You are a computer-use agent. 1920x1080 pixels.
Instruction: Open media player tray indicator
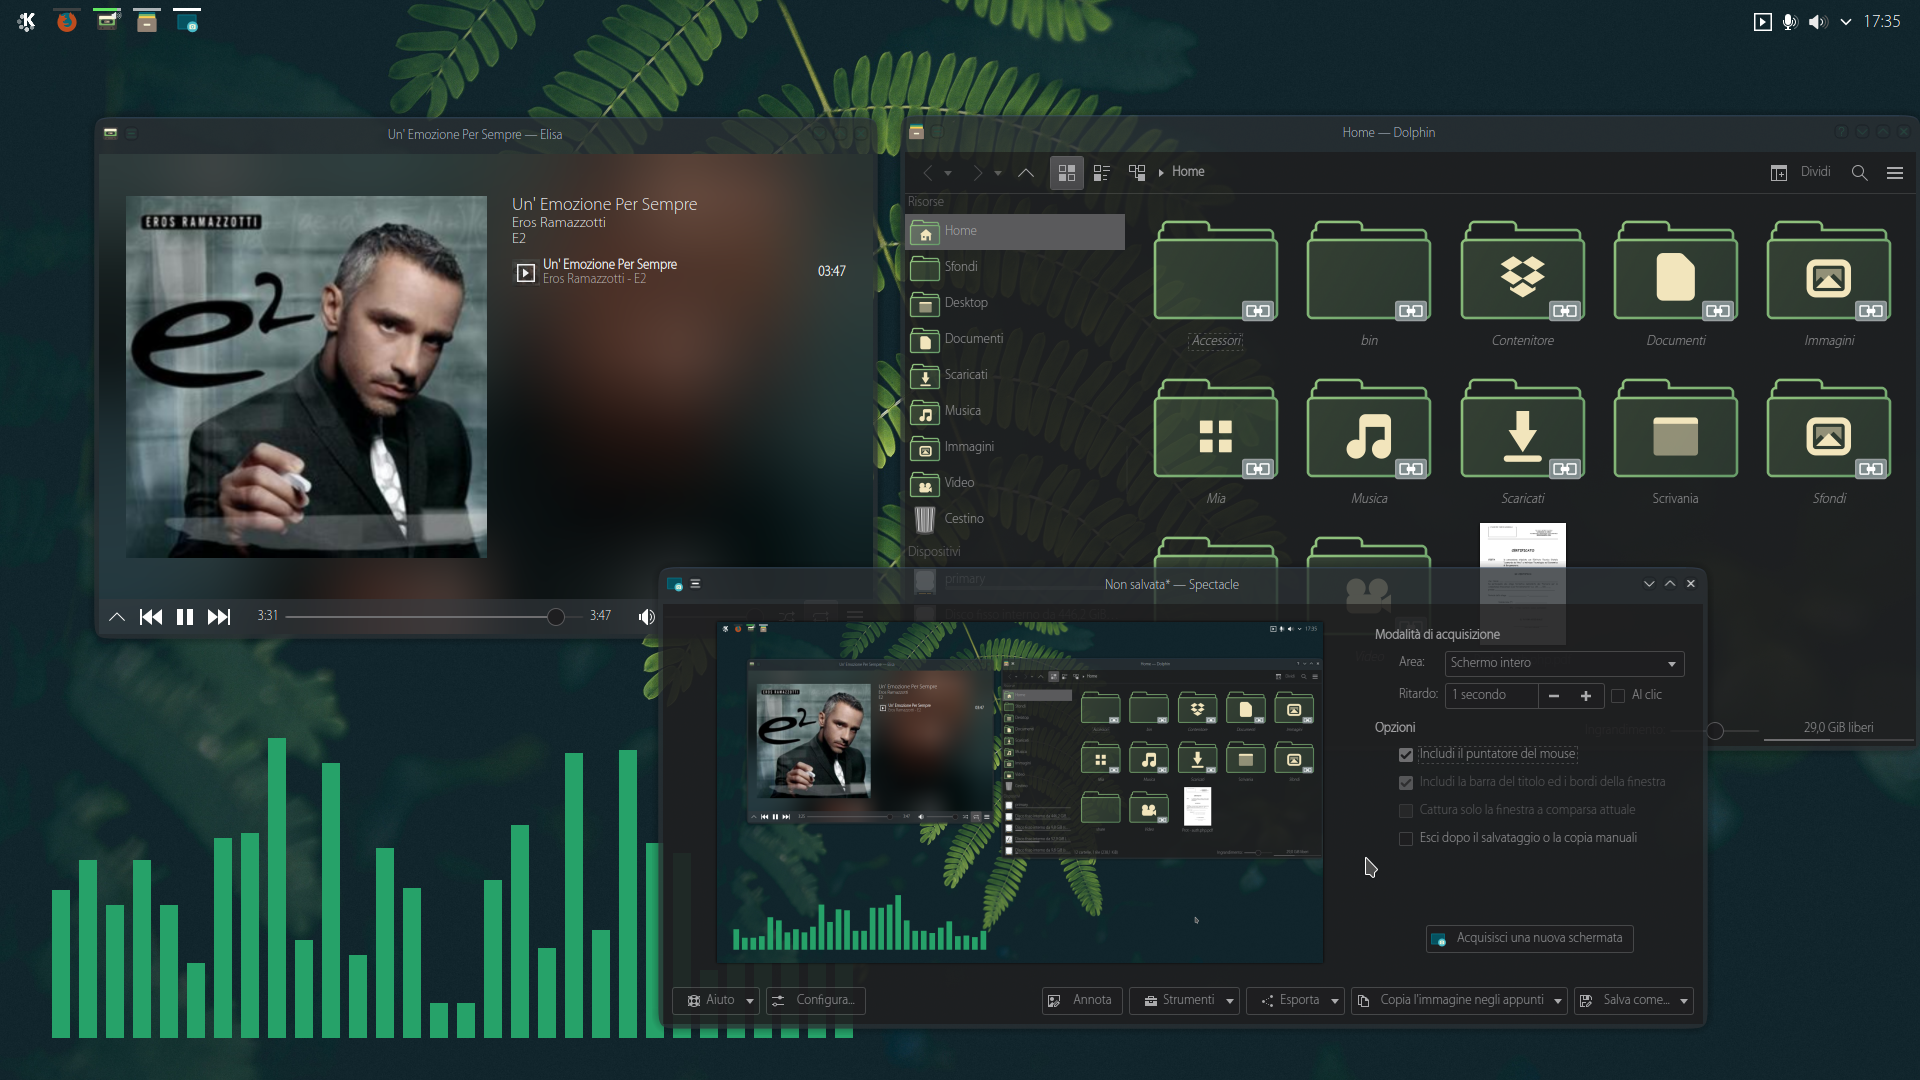click(x=1762, y=22)
